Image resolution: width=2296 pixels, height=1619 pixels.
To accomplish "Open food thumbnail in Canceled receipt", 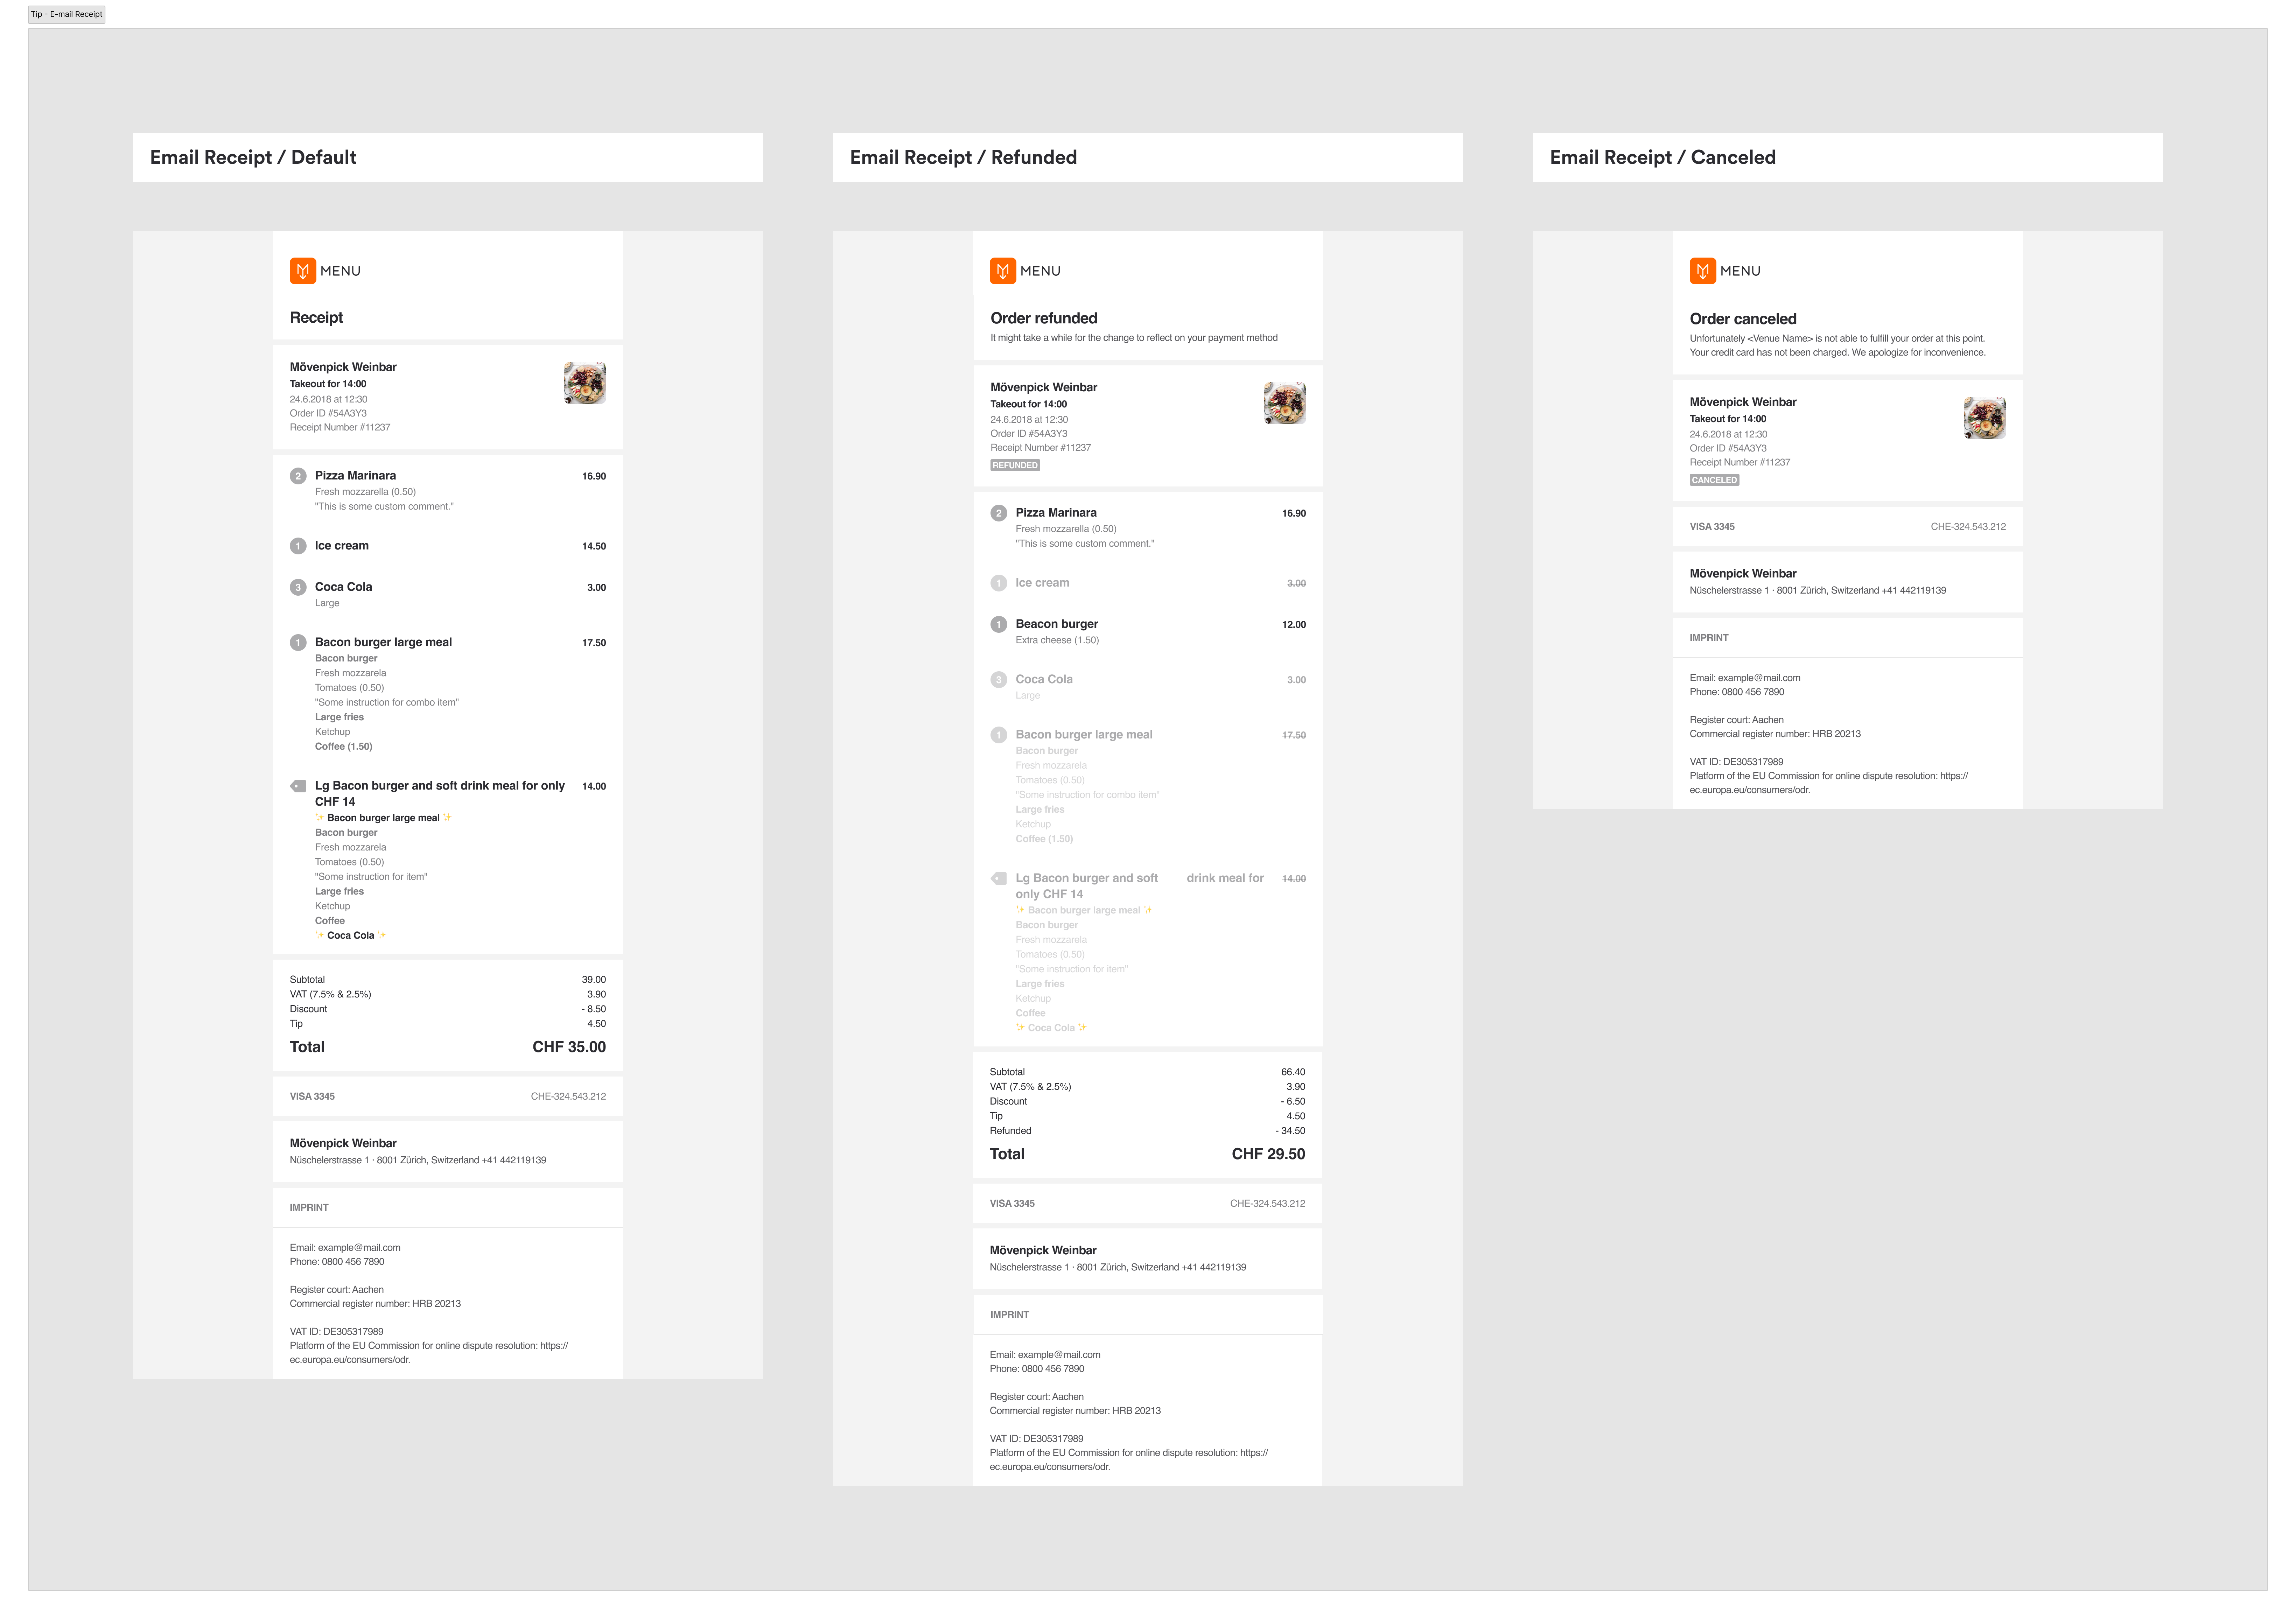I will point(1984,418).
